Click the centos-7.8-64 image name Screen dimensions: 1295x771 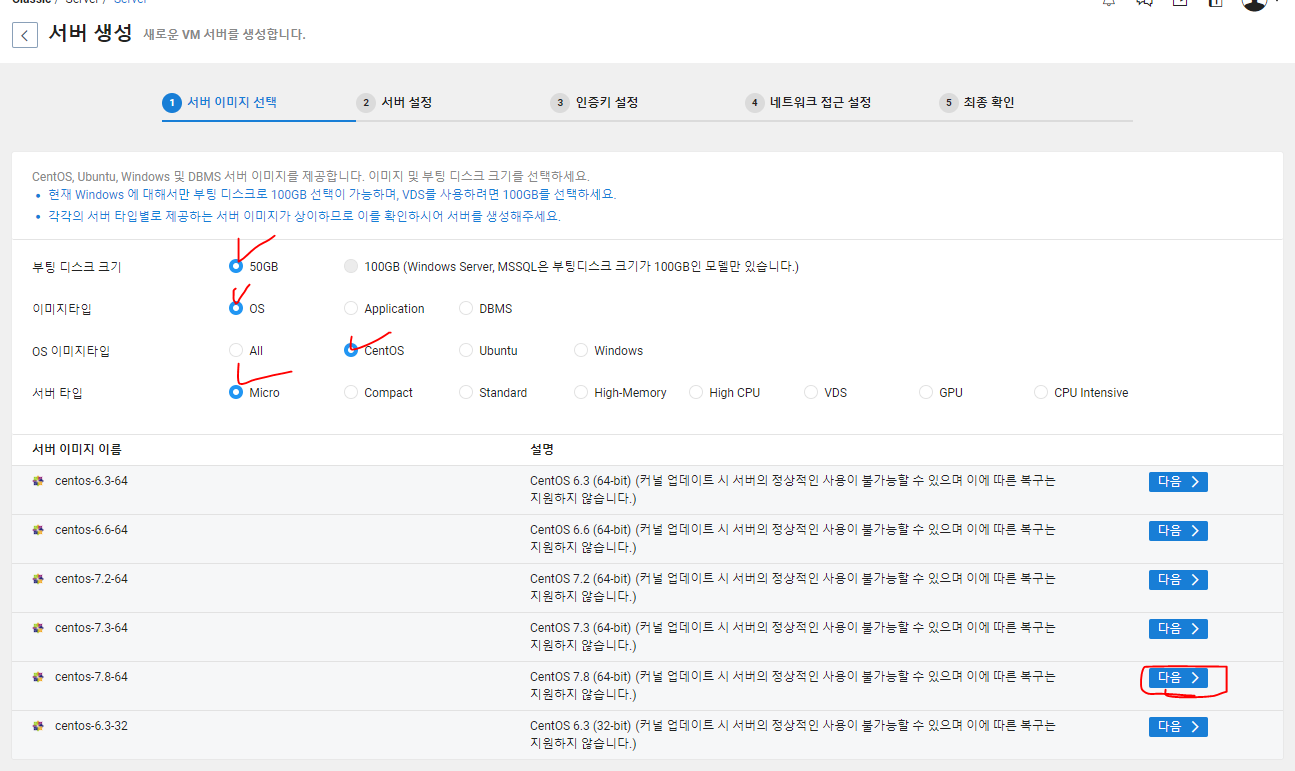pyautogui.click(x=91, y=677)
